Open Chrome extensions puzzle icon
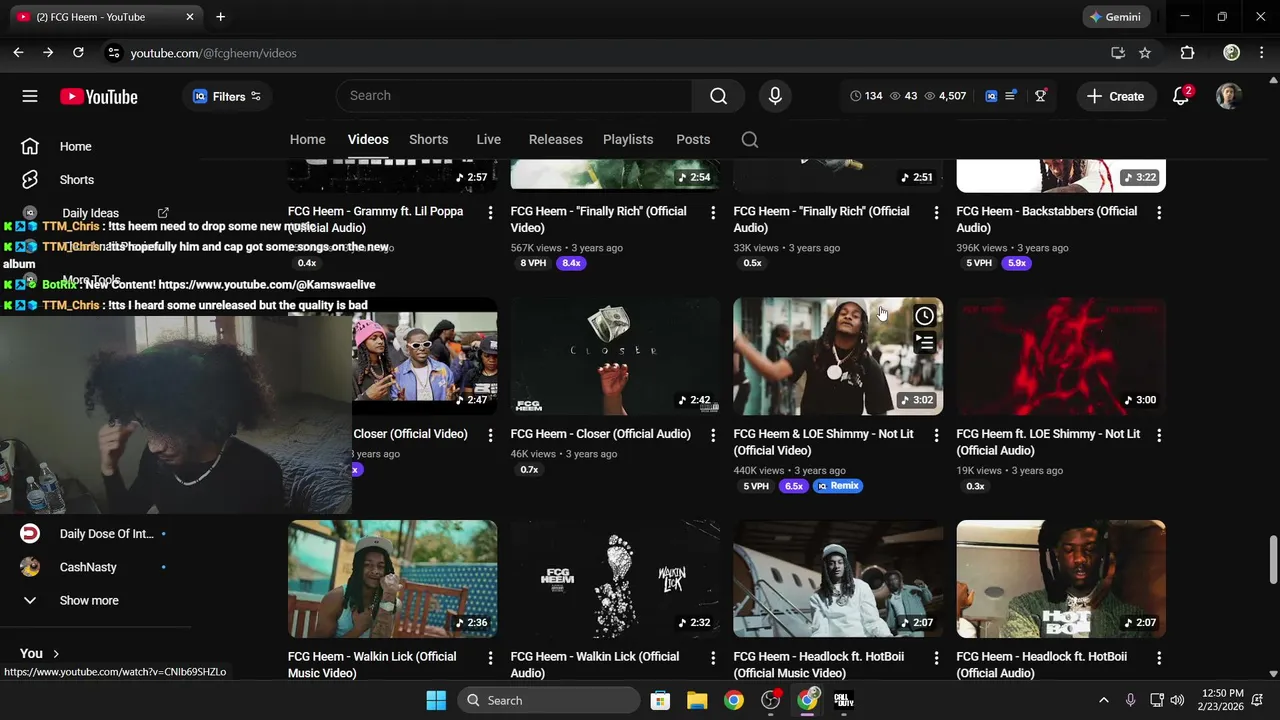 pyautogui.click(x=1187, y=53)
